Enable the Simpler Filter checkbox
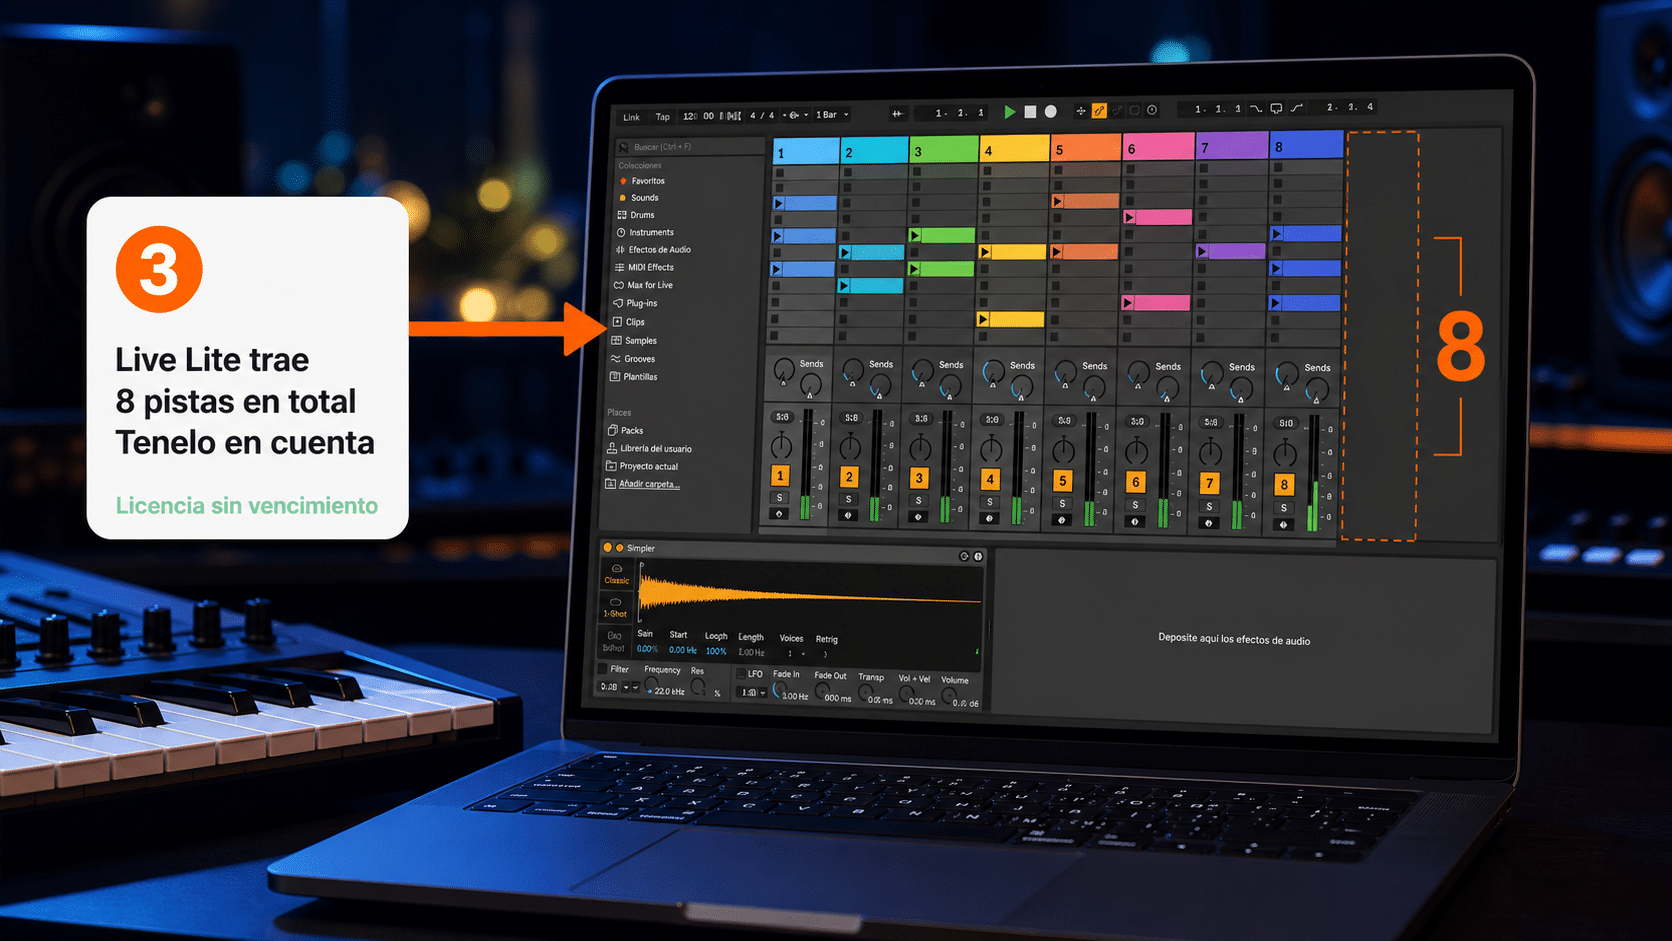The image size is (1672, 941). tap(603, 669)
